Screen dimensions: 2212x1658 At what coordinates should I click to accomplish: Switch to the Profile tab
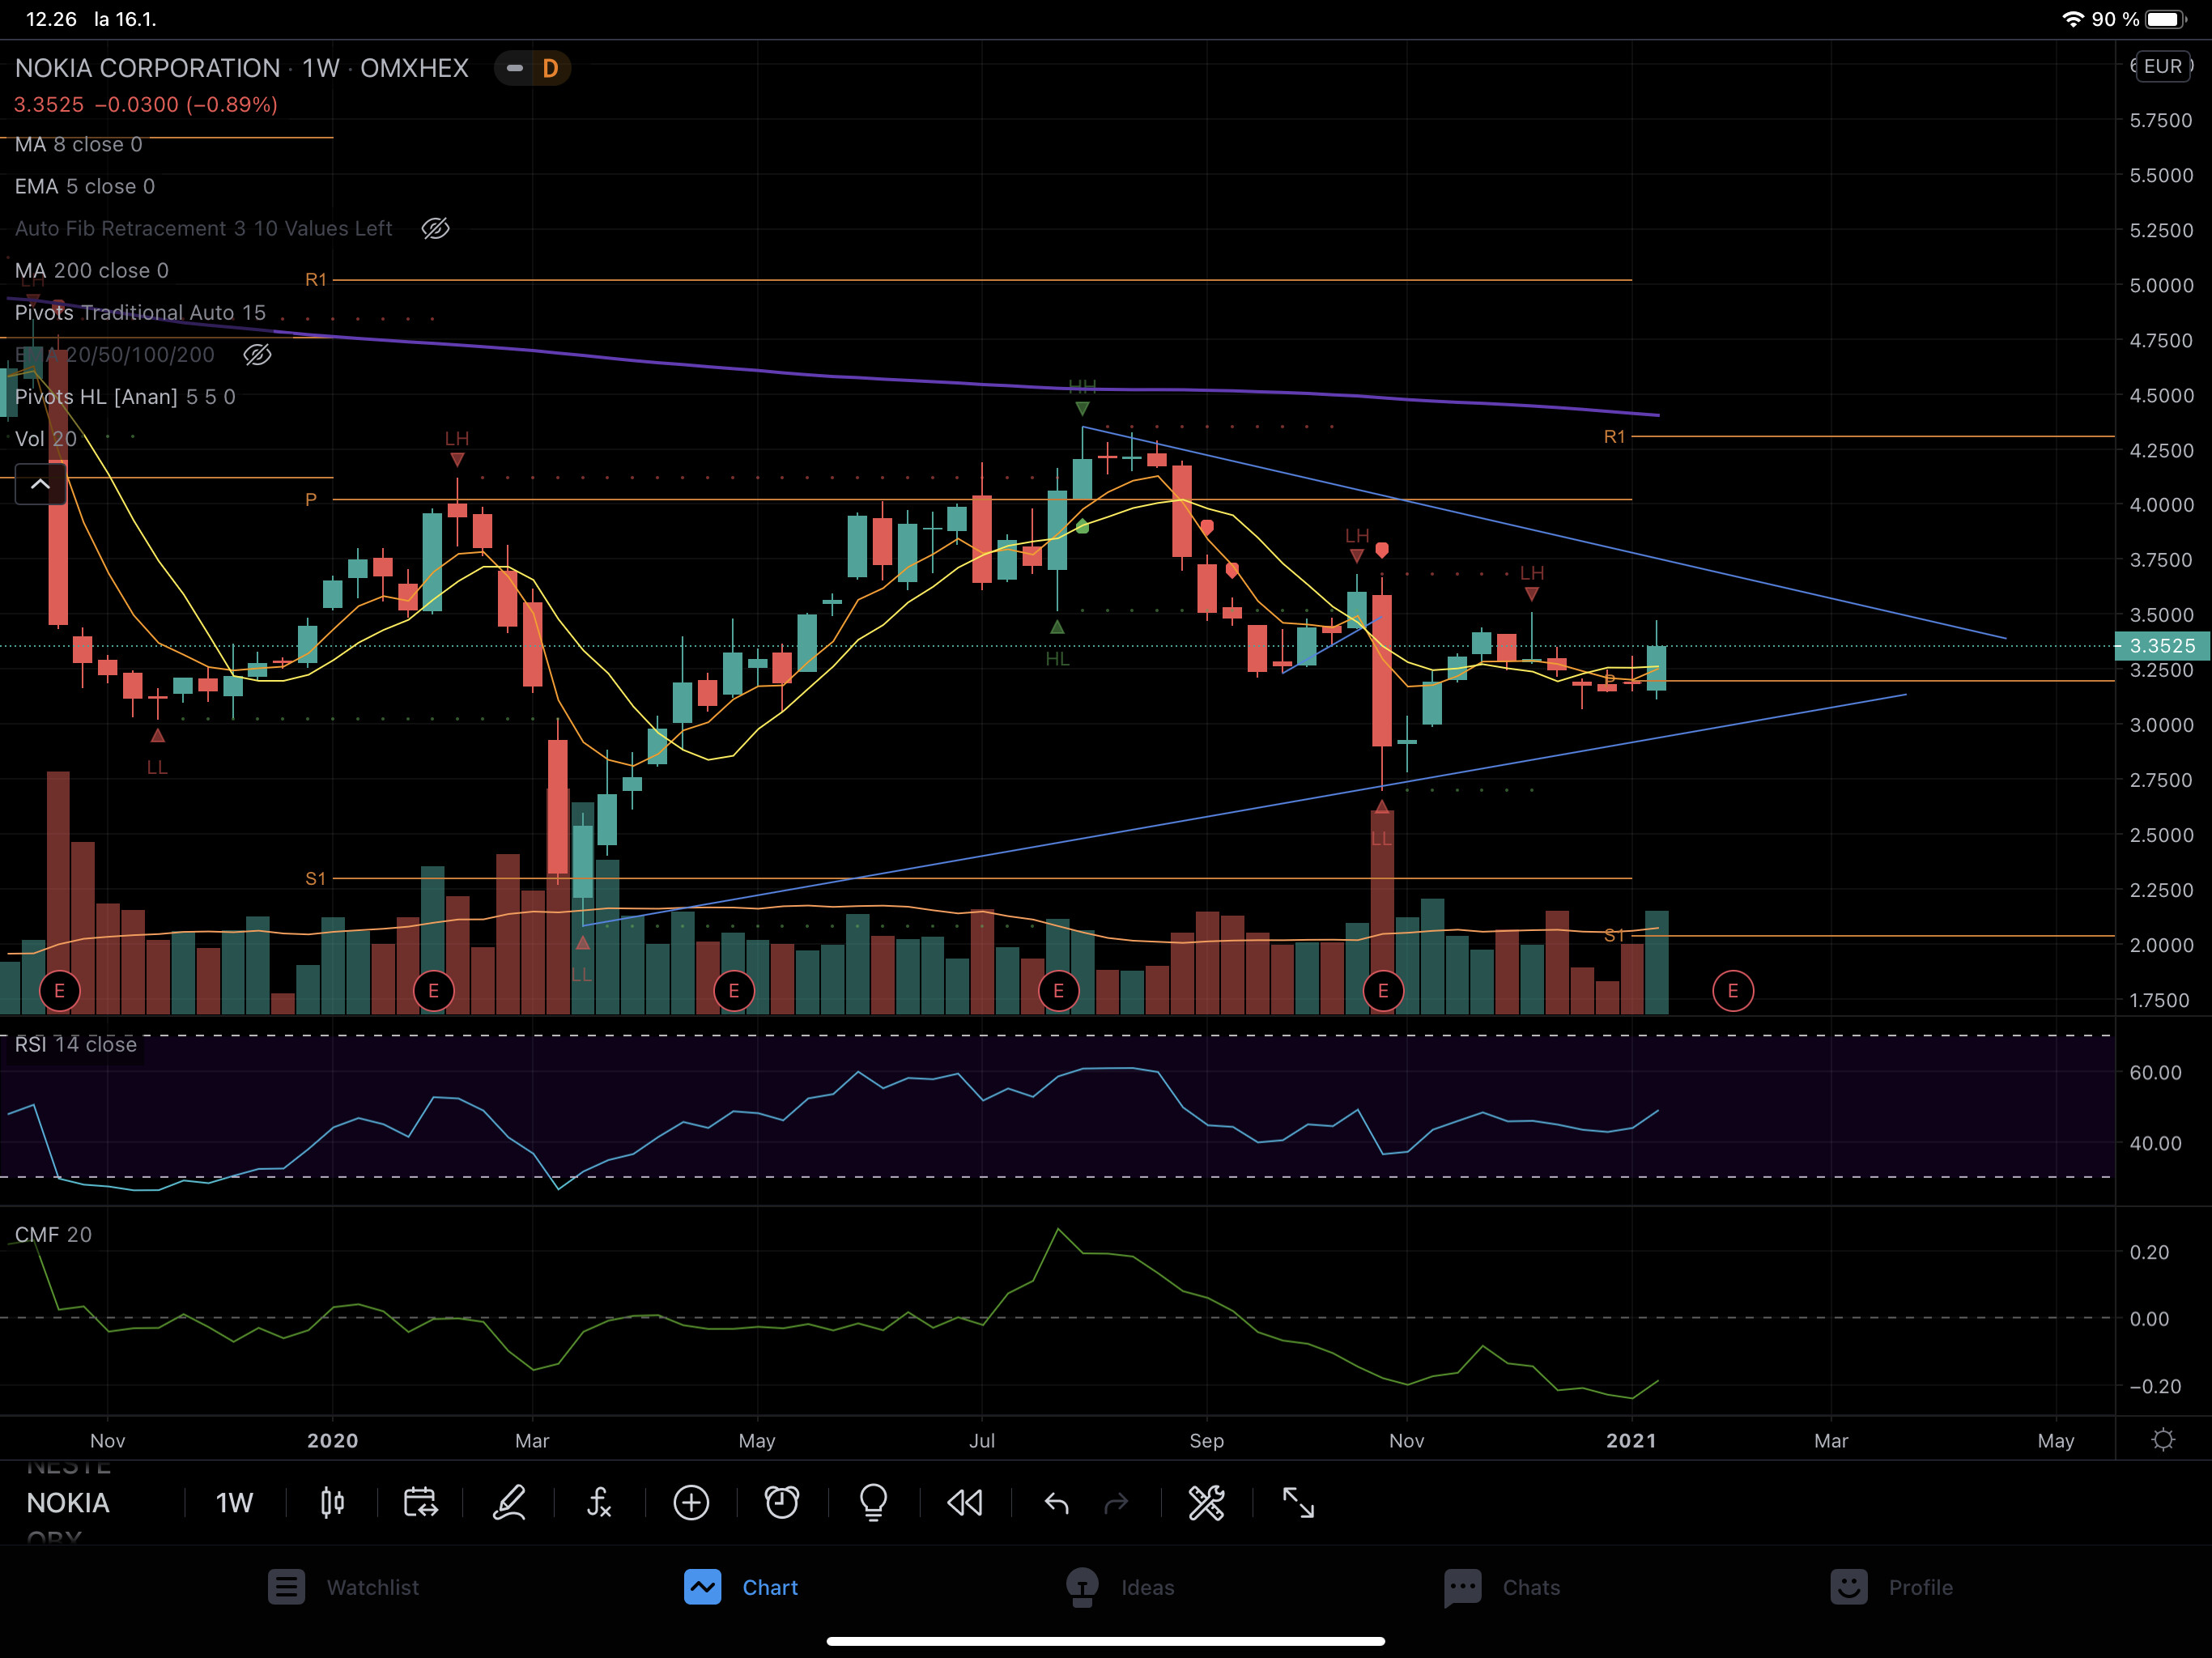(1891, 1587)
